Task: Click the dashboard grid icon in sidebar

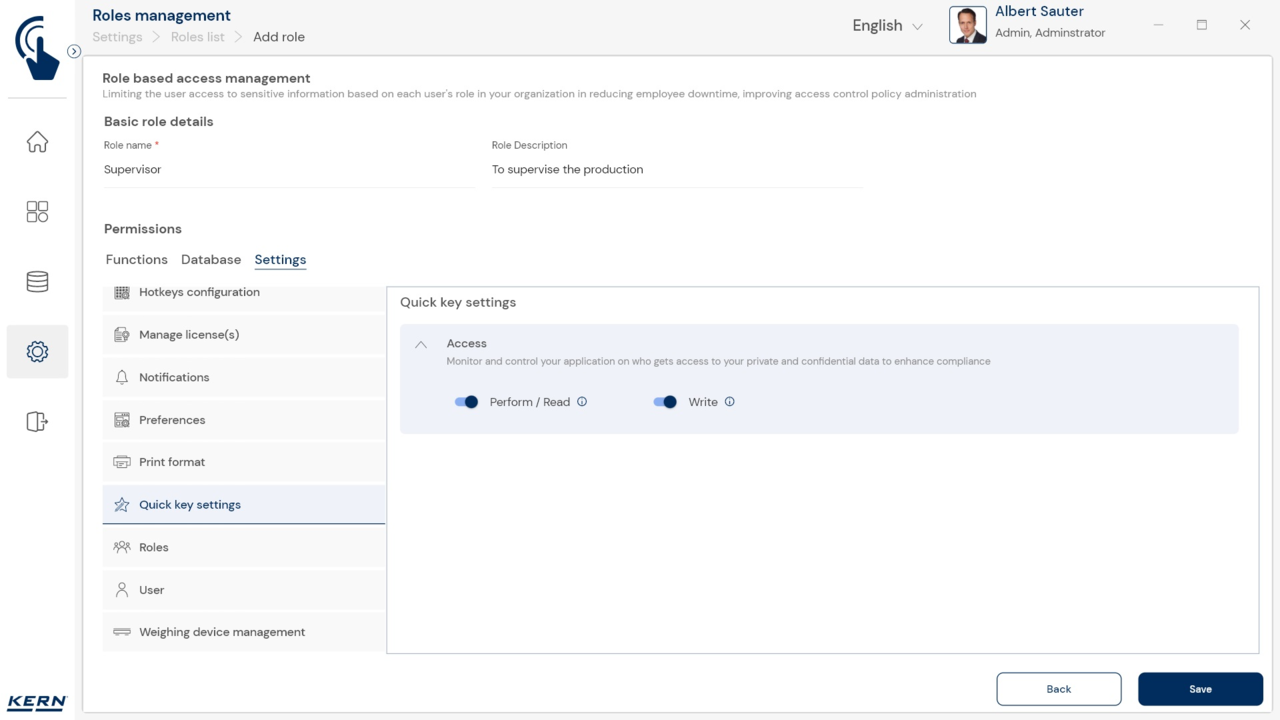Action: coord(37,212)
